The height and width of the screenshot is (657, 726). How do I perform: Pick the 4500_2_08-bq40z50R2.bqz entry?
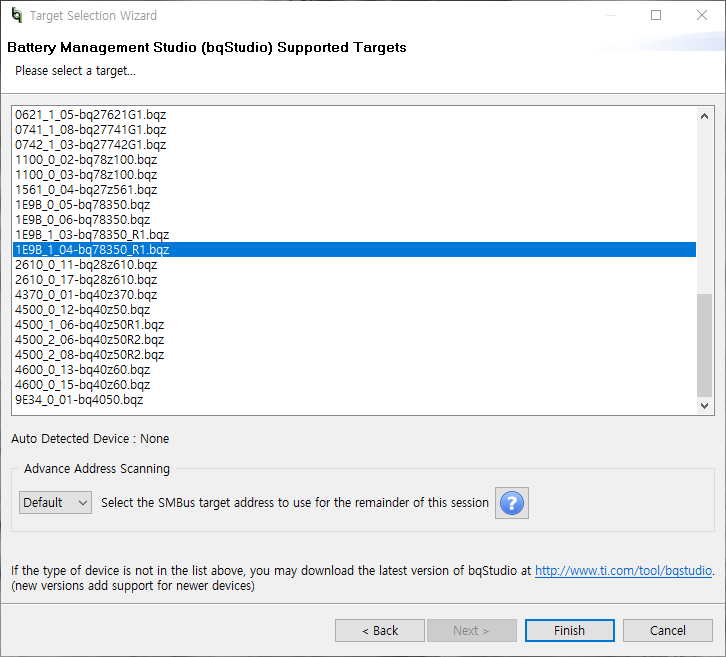pos(354,355)
